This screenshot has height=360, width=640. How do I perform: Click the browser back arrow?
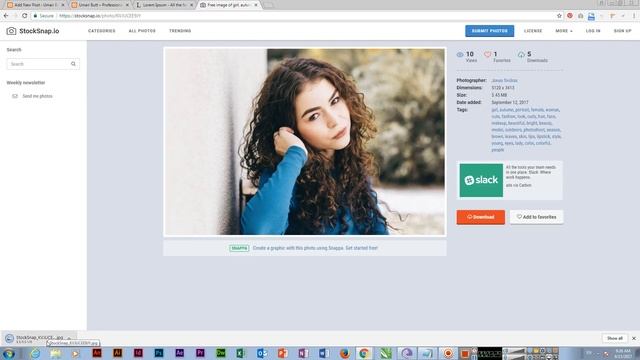6,16
